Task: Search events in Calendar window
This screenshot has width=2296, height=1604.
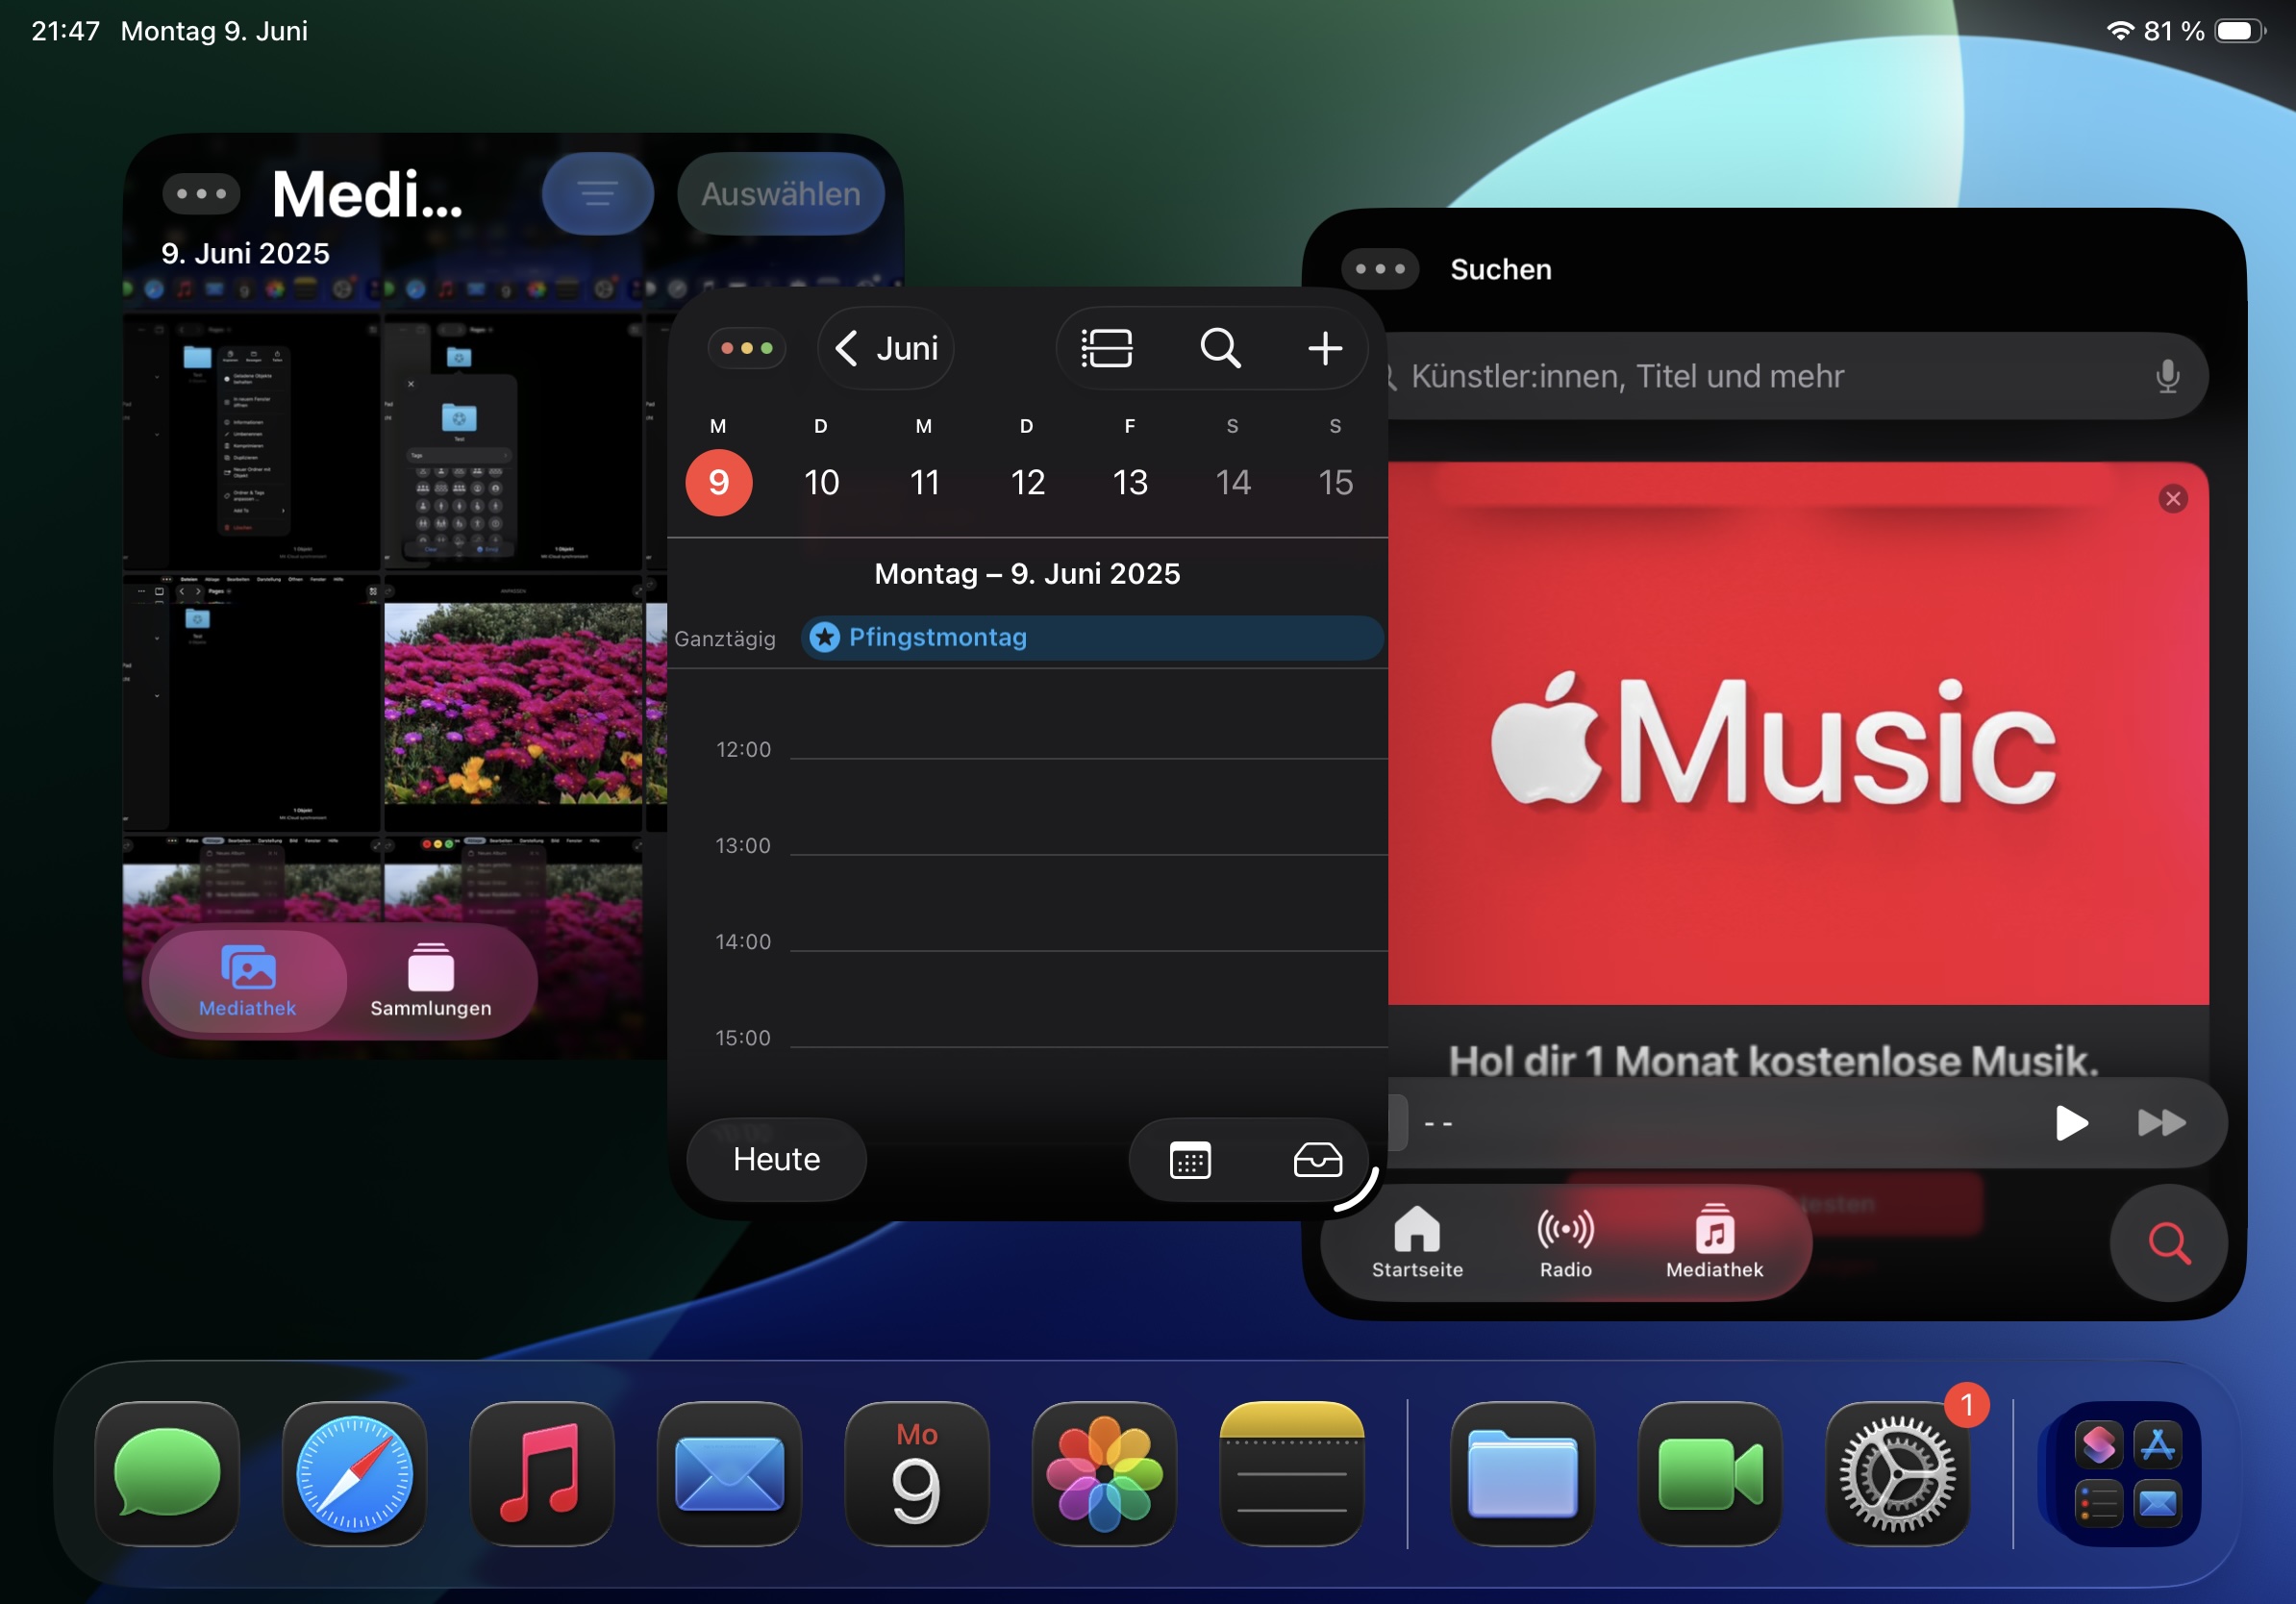Action: 1220,348
